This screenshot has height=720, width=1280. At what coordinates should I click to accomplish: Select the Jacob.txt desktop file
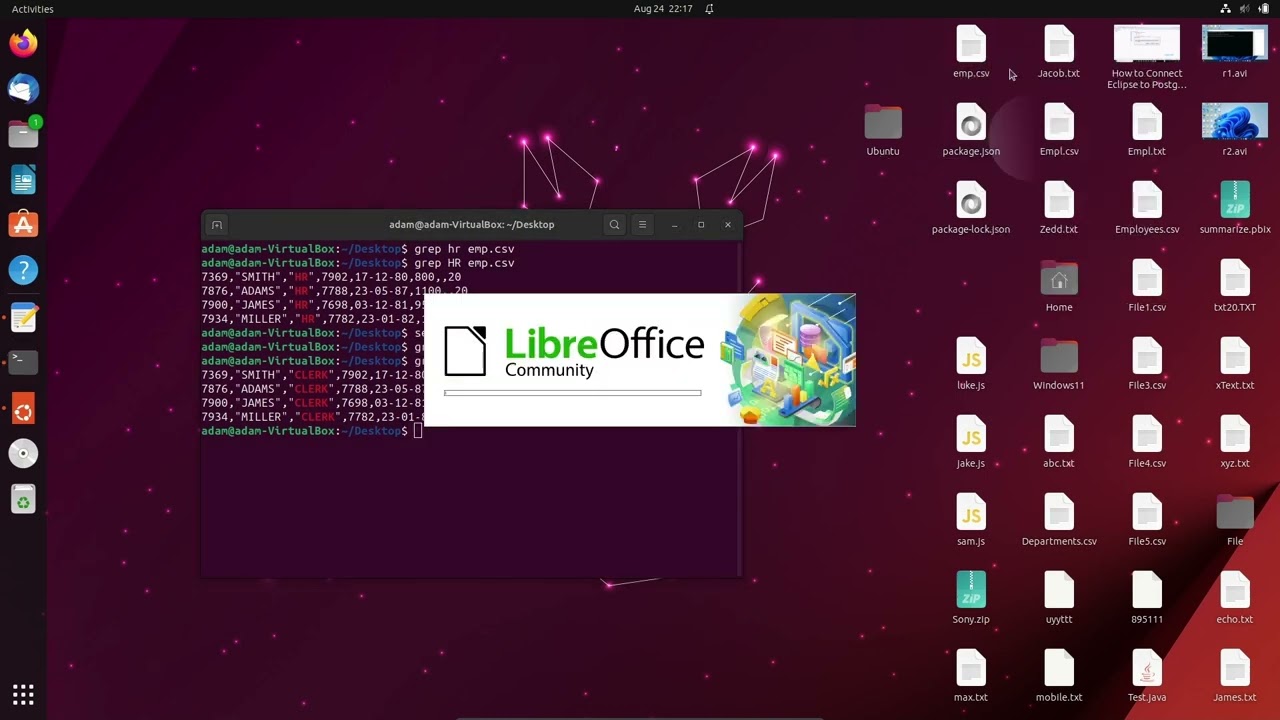click(x=1059, y=52)
